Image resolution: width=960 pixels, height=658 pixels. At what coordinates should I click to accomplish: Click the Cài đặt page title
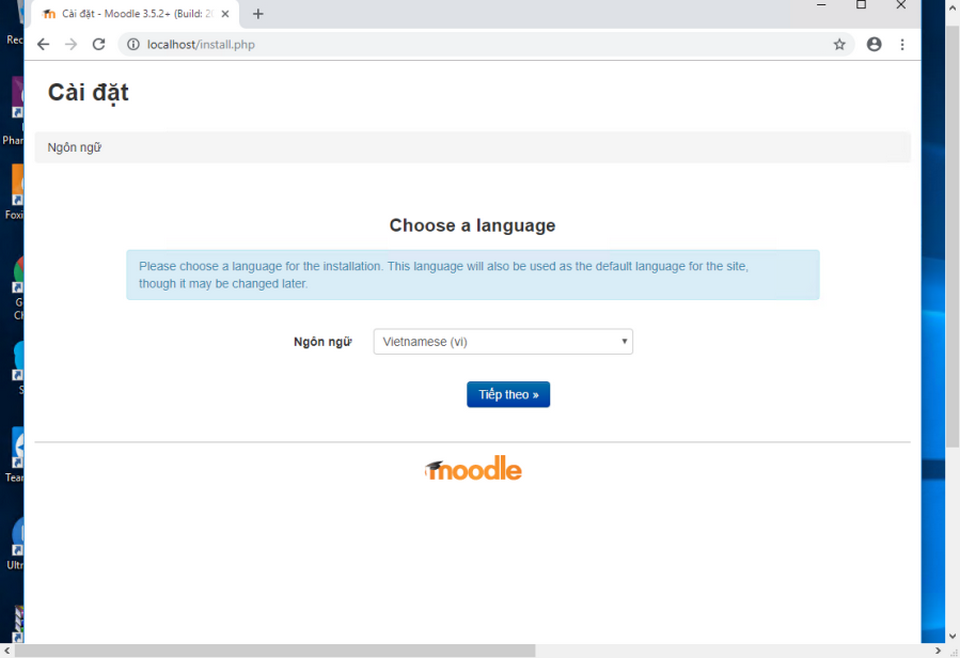point(88,93)
